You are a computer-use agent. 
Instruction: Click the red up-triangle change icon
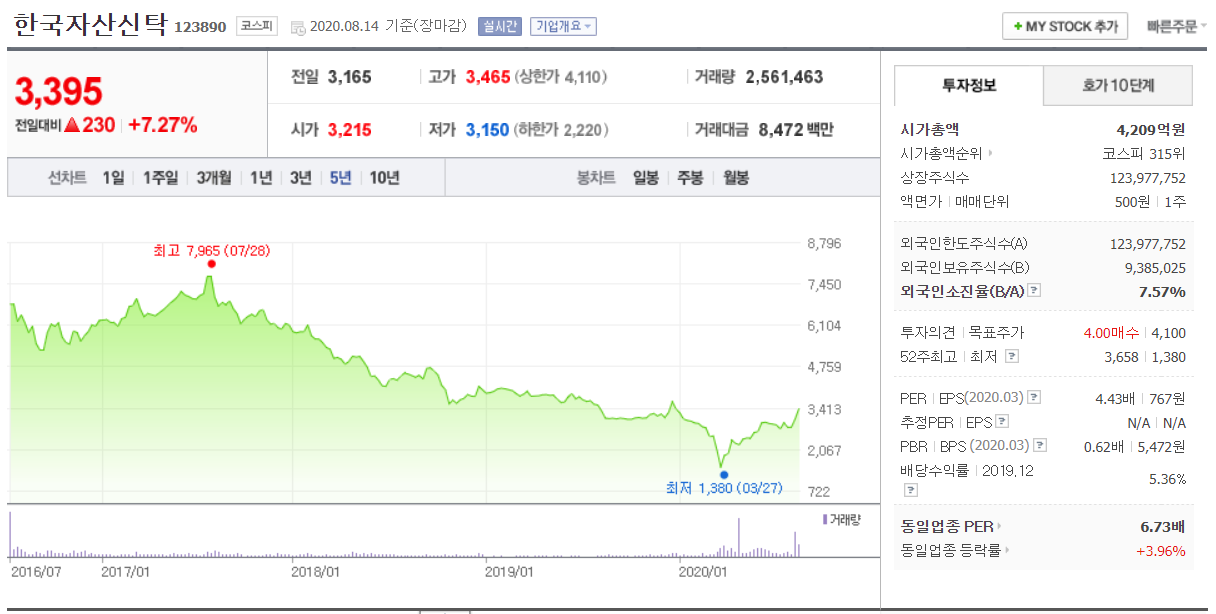(x=71, y=126)
